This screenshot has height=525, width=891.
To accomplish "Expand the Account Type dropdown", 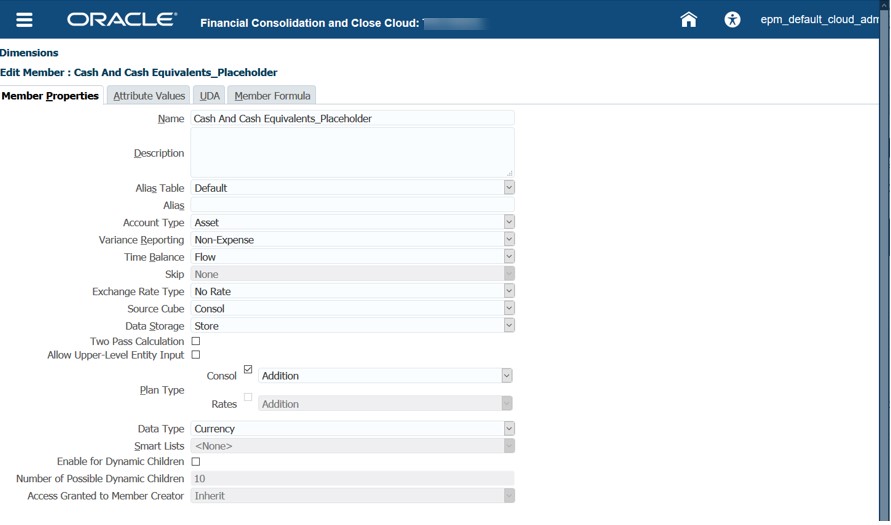I will pos(508,223).
